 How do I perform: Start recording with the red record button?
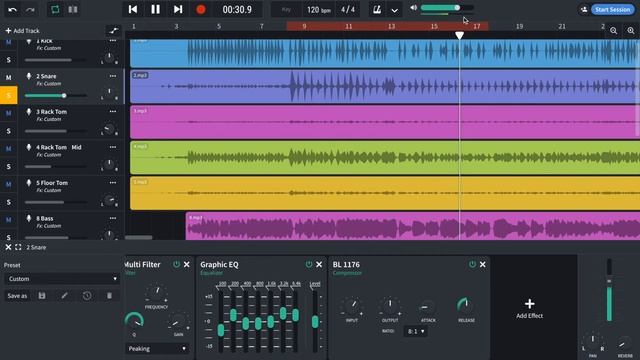[200, 9]
